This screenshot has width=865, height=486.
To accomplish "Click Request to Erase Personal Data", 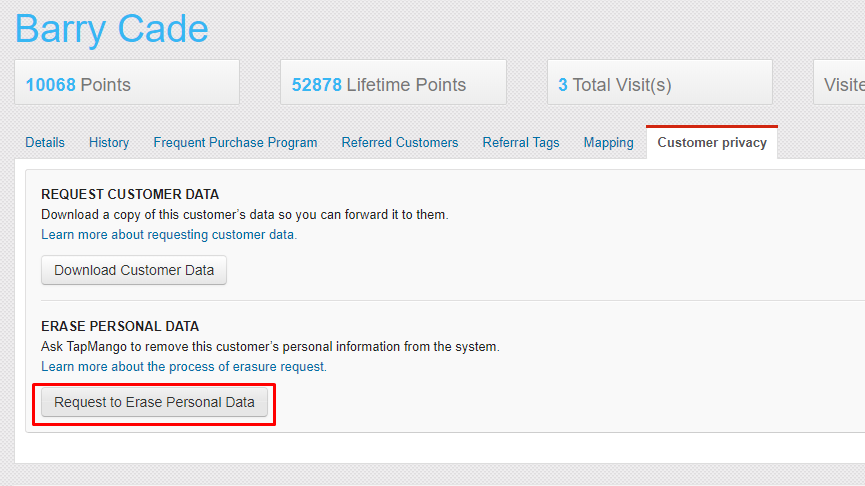I will click(x=154, y=402).
